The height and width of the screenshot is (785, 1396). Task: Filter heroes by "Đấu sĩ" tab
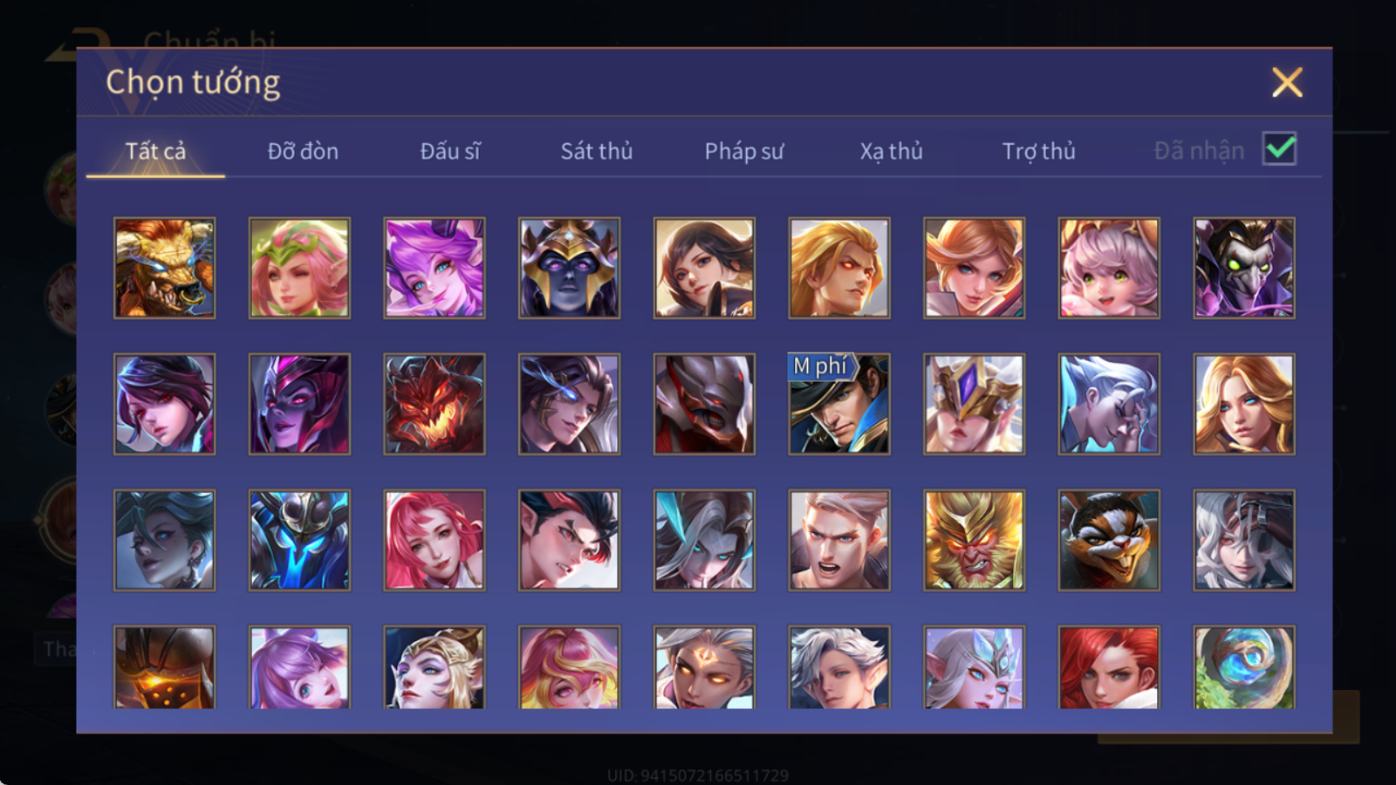click(450, 151)
